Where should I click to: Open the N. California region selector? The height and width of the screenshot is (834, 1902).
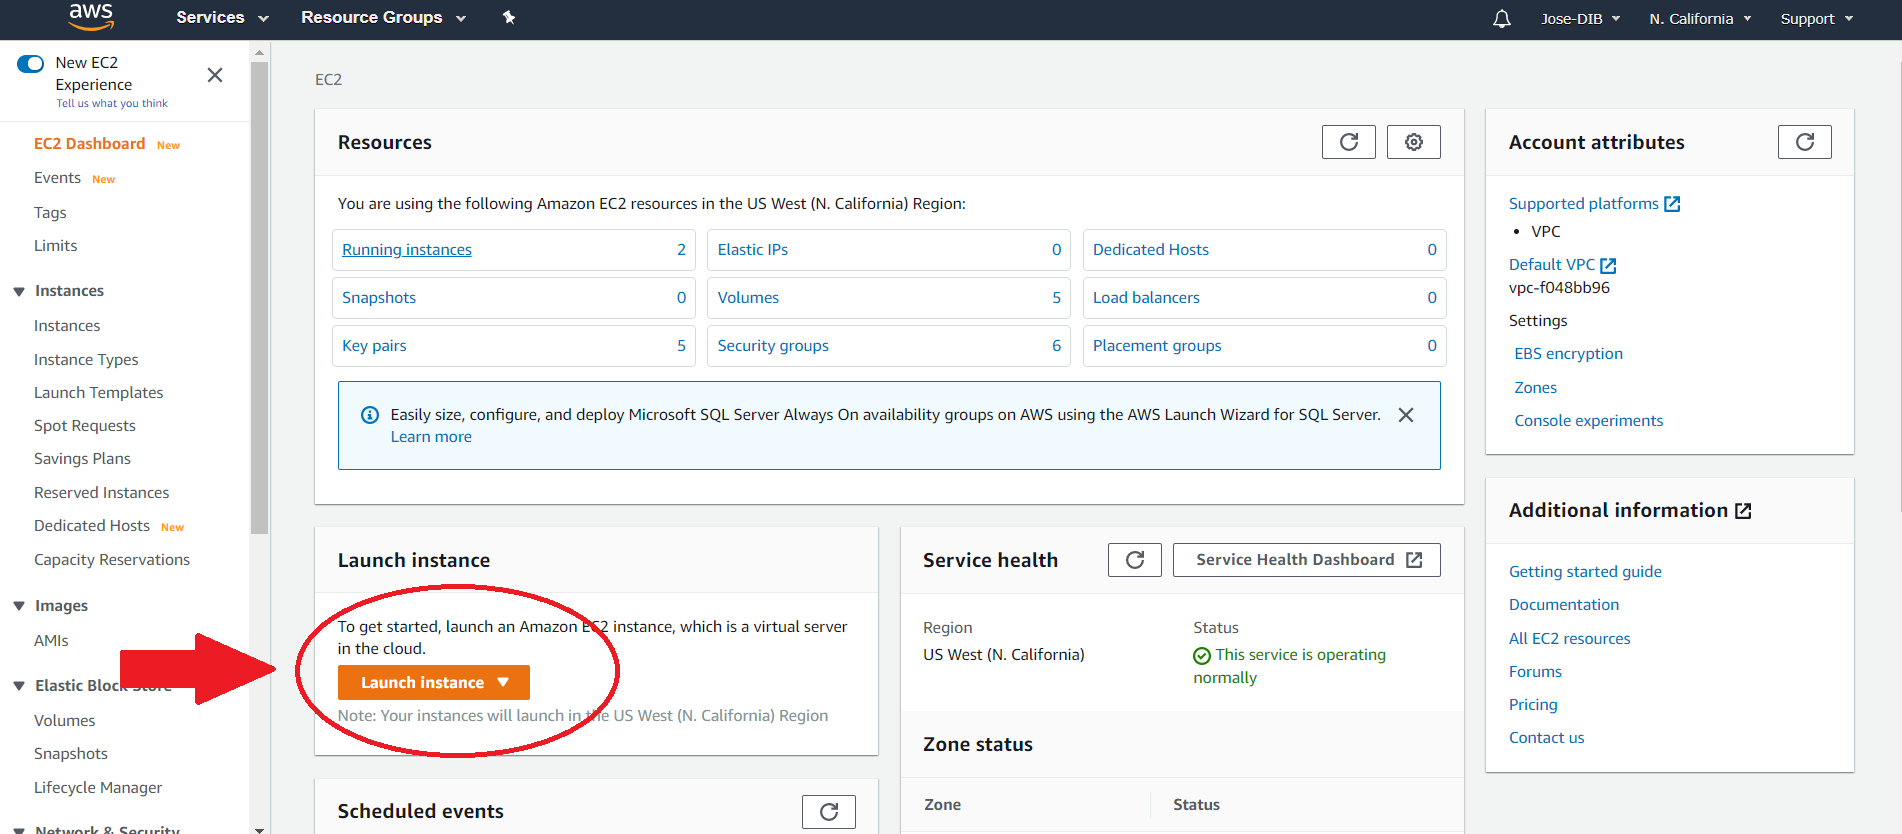[1700, 19]
